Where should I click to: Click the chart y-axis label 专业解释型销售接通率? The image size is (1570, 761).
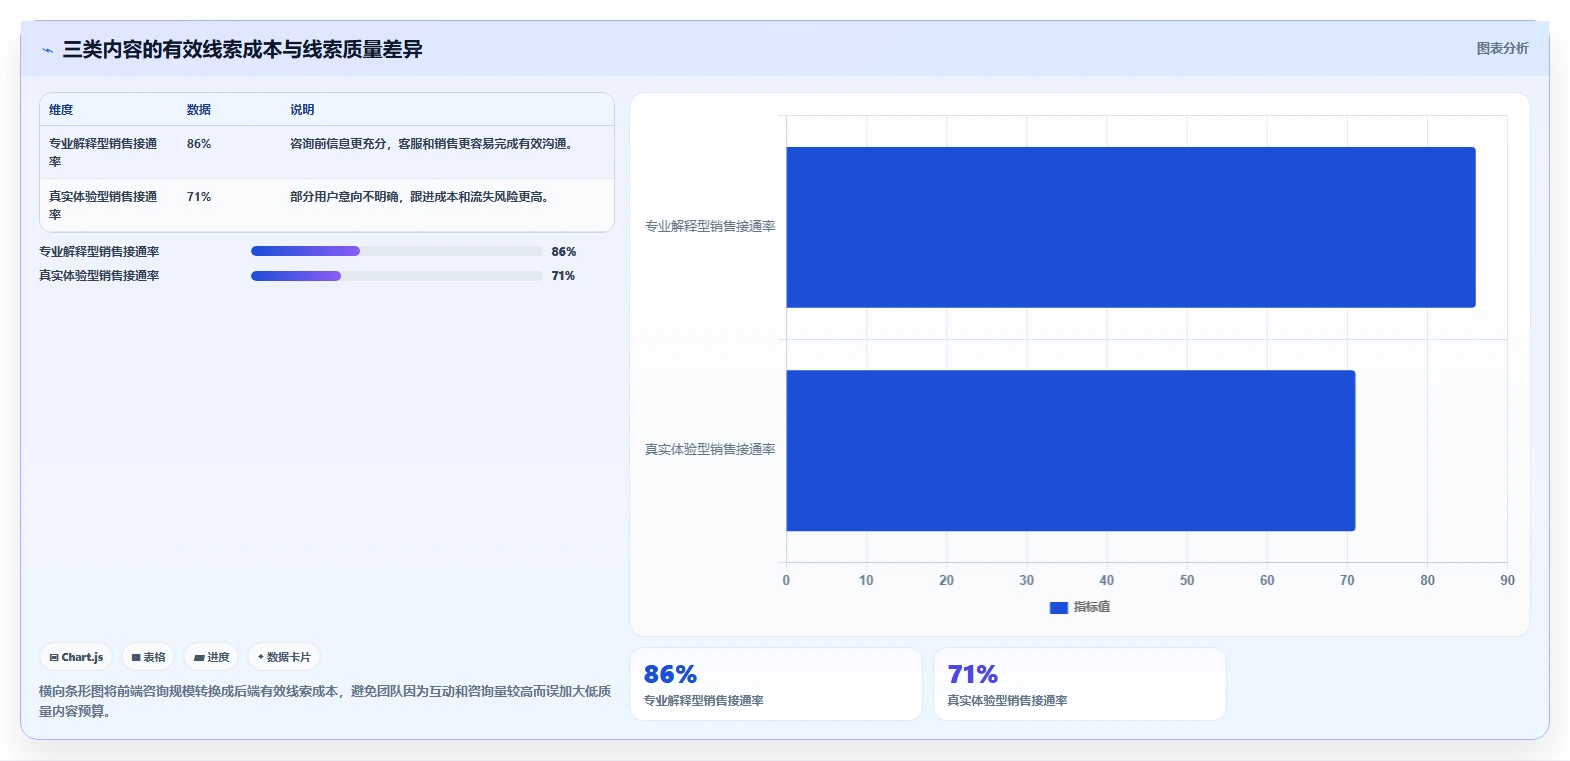(710, 227)
